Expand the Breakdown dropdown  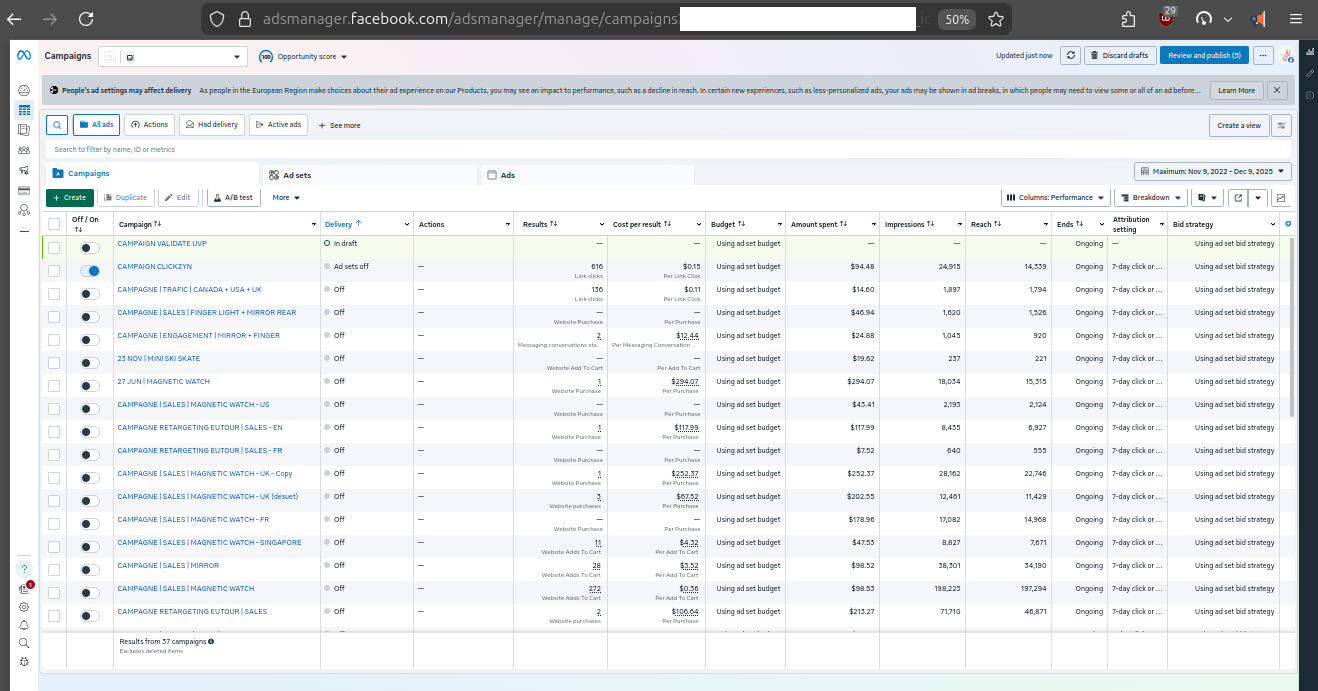point(1151,198)
